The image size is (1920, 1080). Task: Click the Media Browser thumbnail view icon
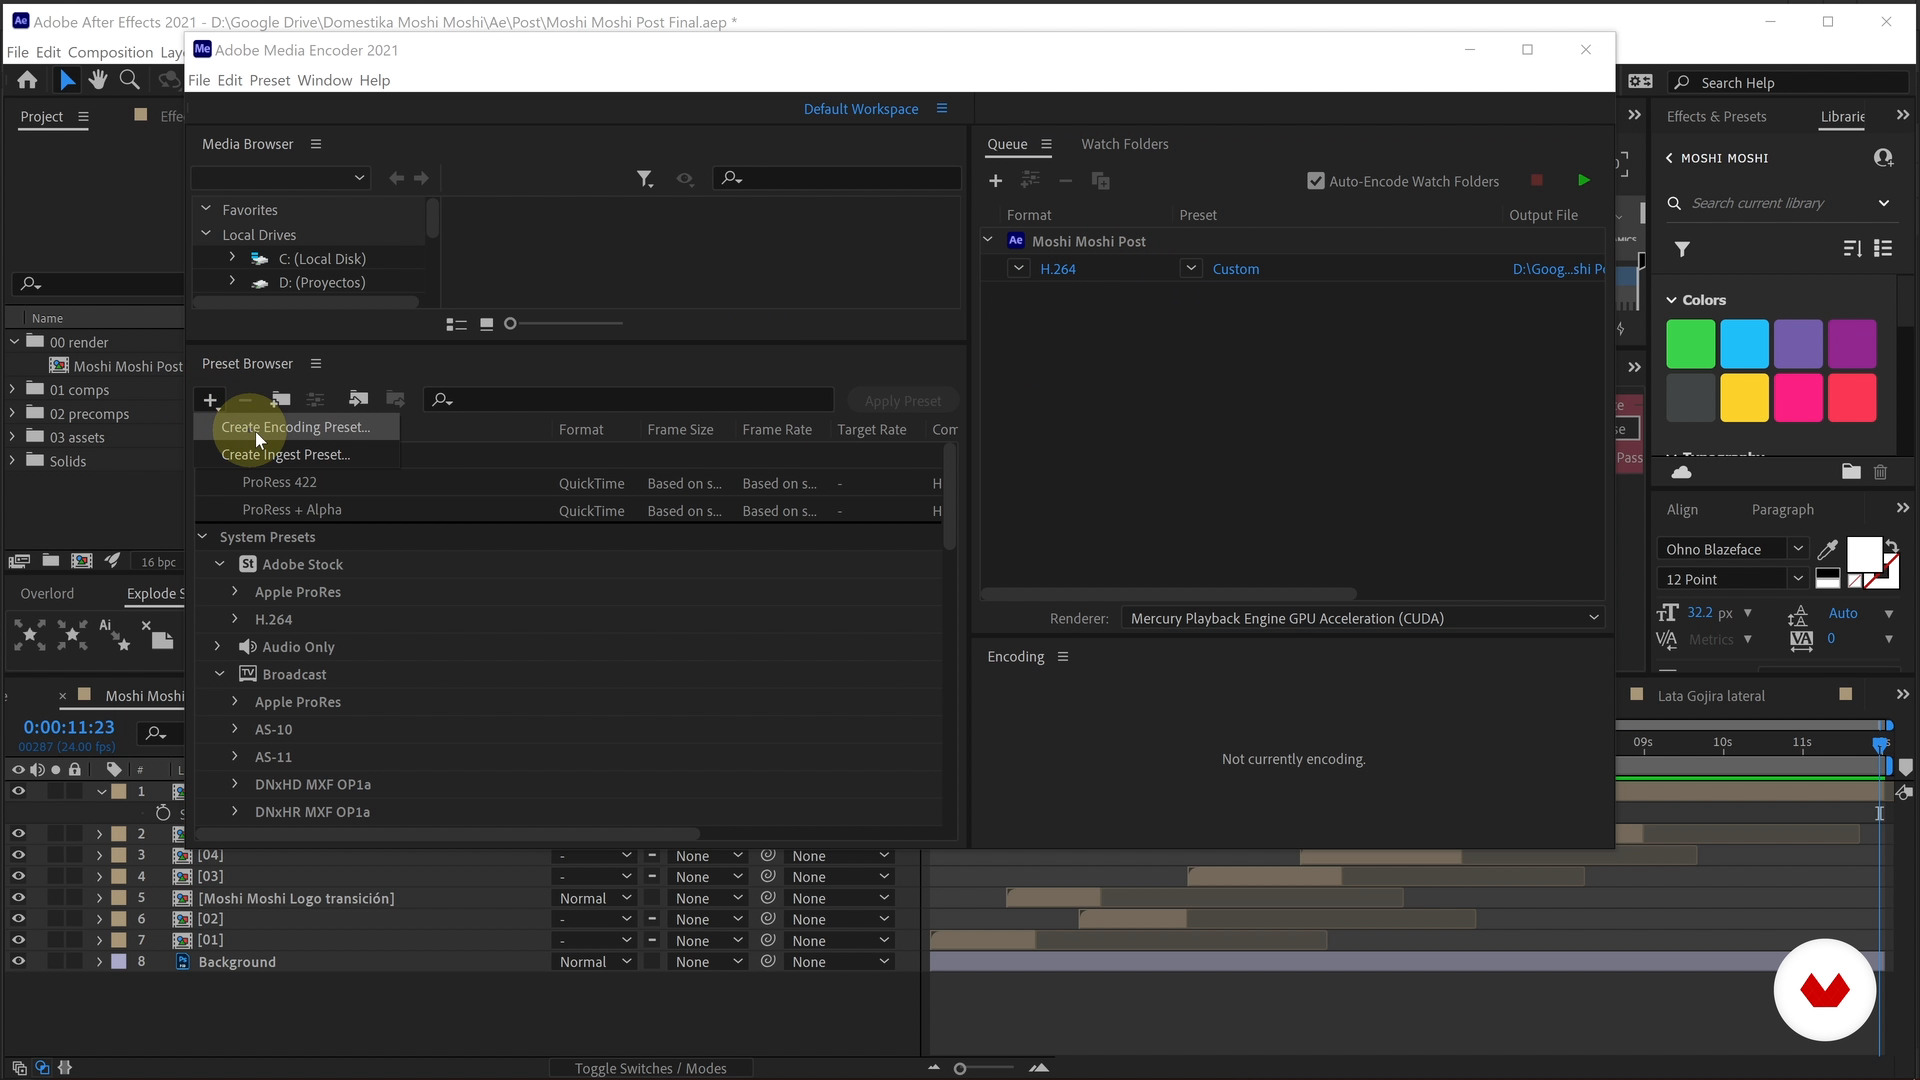(x=487, y=324)
